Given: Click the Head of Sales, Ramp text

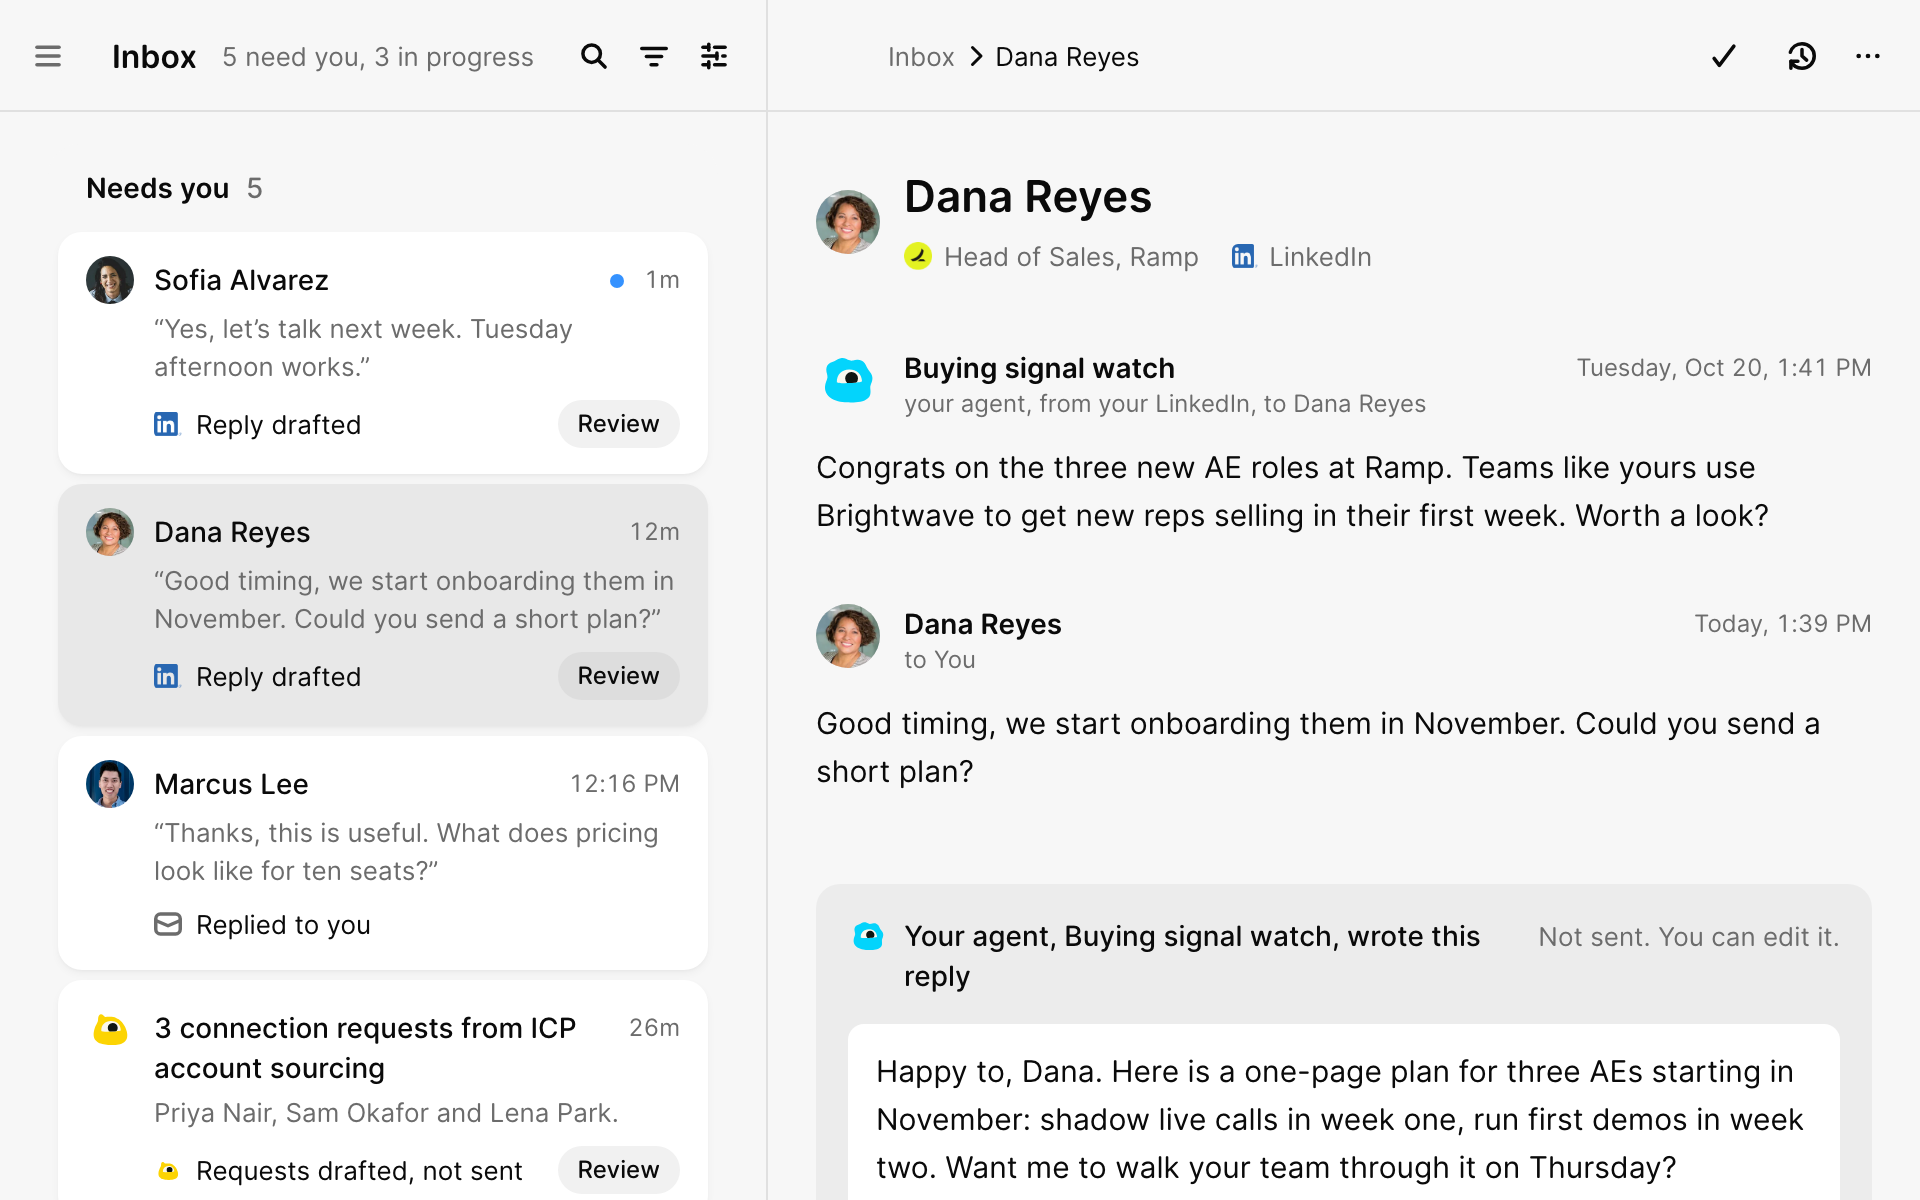Looking at the screenshot, I should coord(1071,257).
